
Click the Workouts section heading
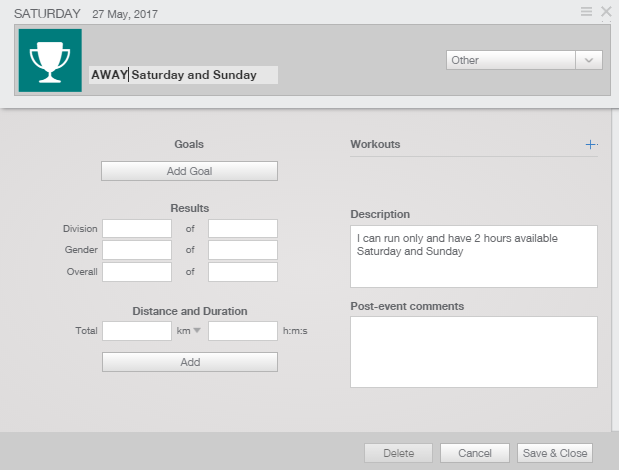click(375, 144)
